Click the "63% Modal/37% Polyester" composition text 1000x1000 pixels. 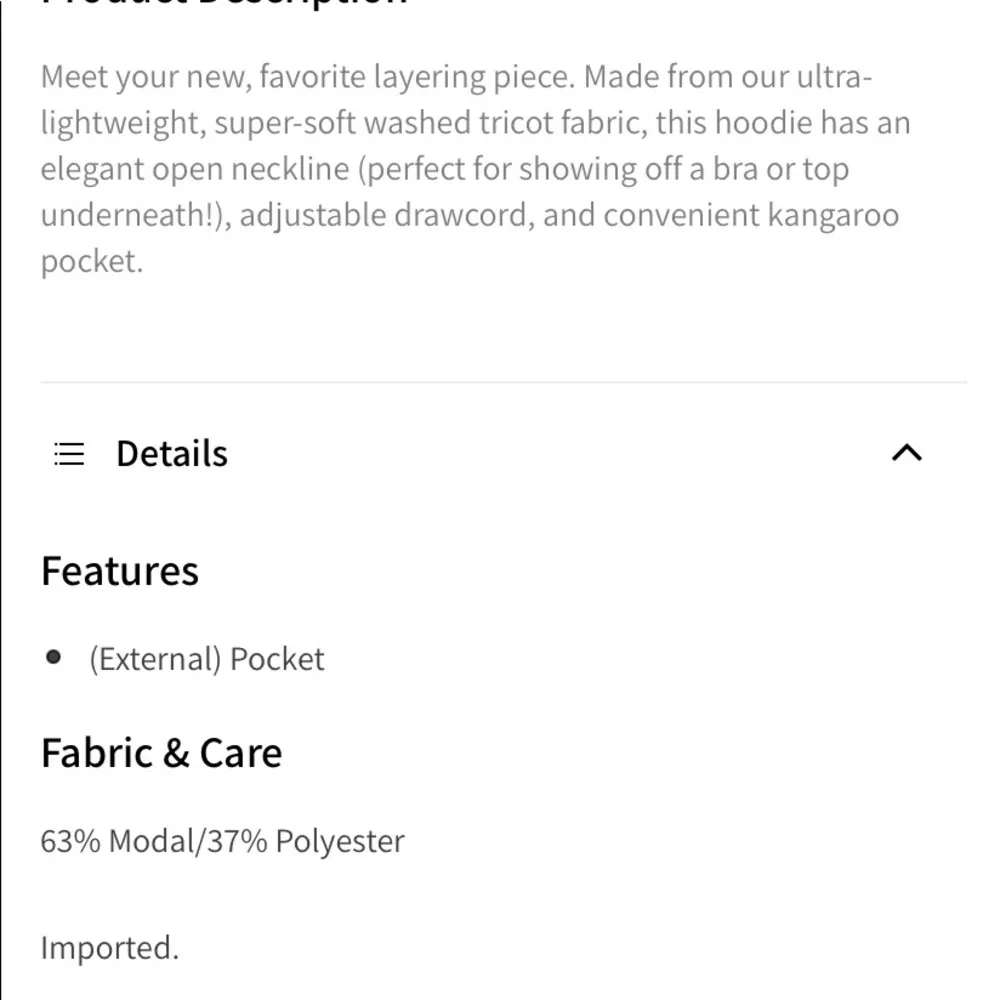222,841
